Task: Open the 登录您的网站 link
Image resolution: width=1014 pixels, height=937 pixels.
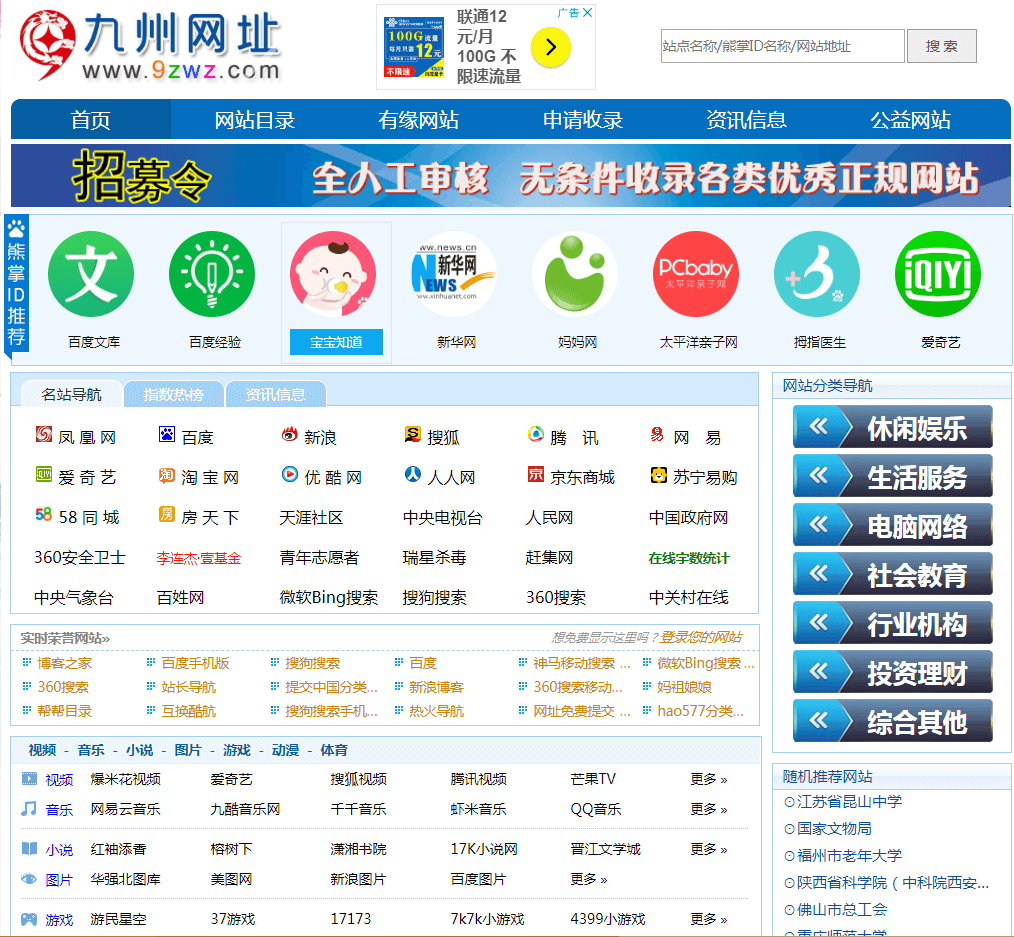Action: tap(700, 637)
